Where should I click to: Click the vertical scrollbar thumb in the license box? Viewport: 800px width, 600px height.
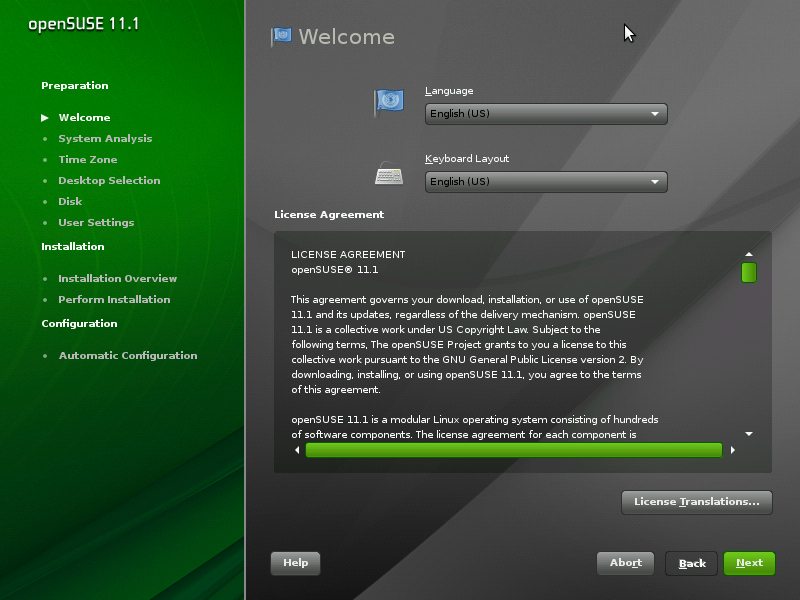pyautogui.click(x=749, y=272)
